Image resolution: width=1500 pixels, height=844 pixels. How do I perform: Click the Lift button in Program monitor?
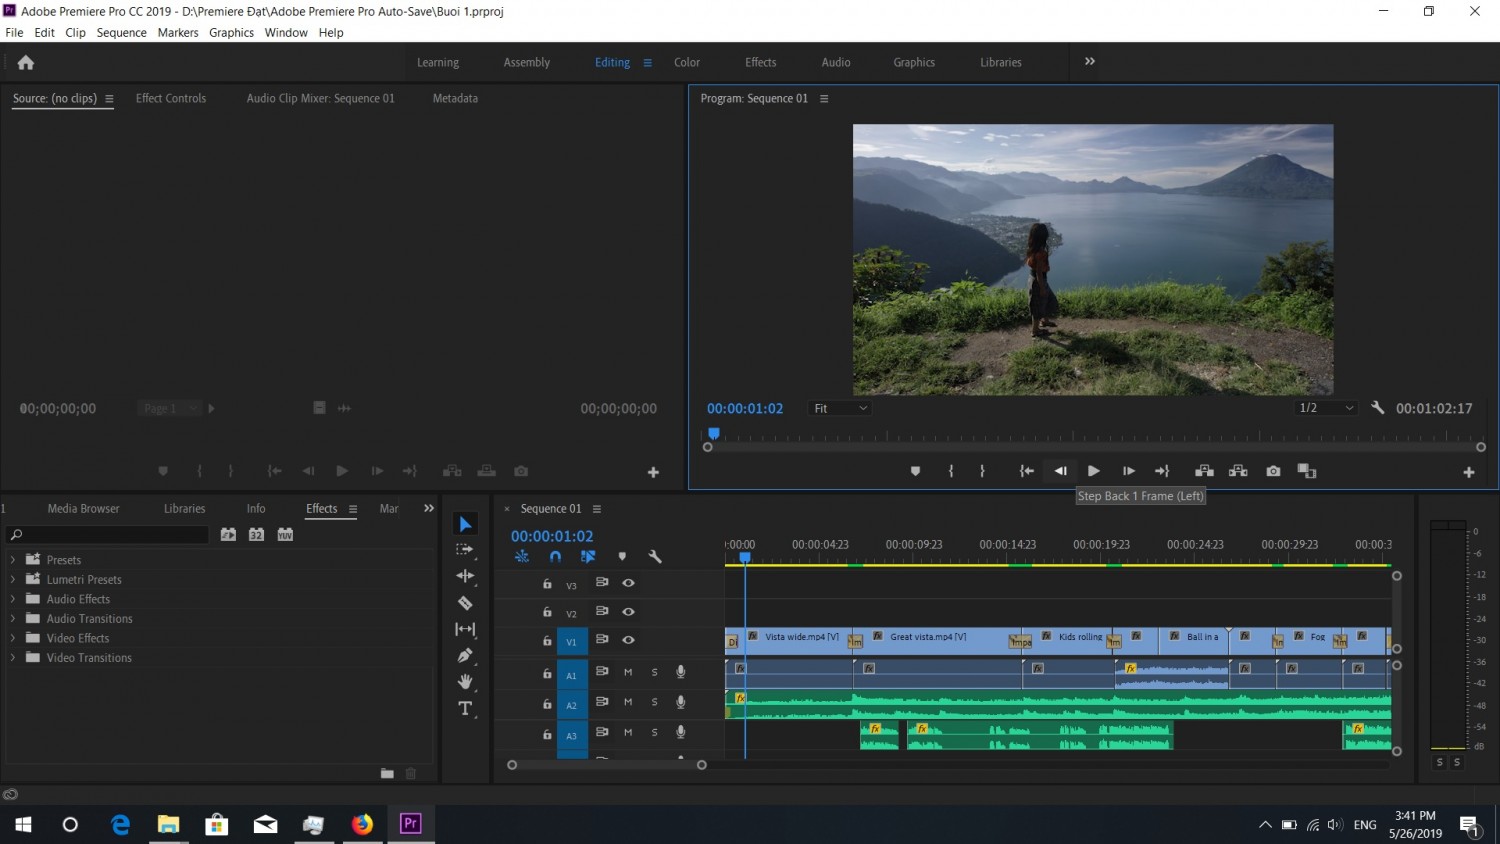(x=1204, y=471)
